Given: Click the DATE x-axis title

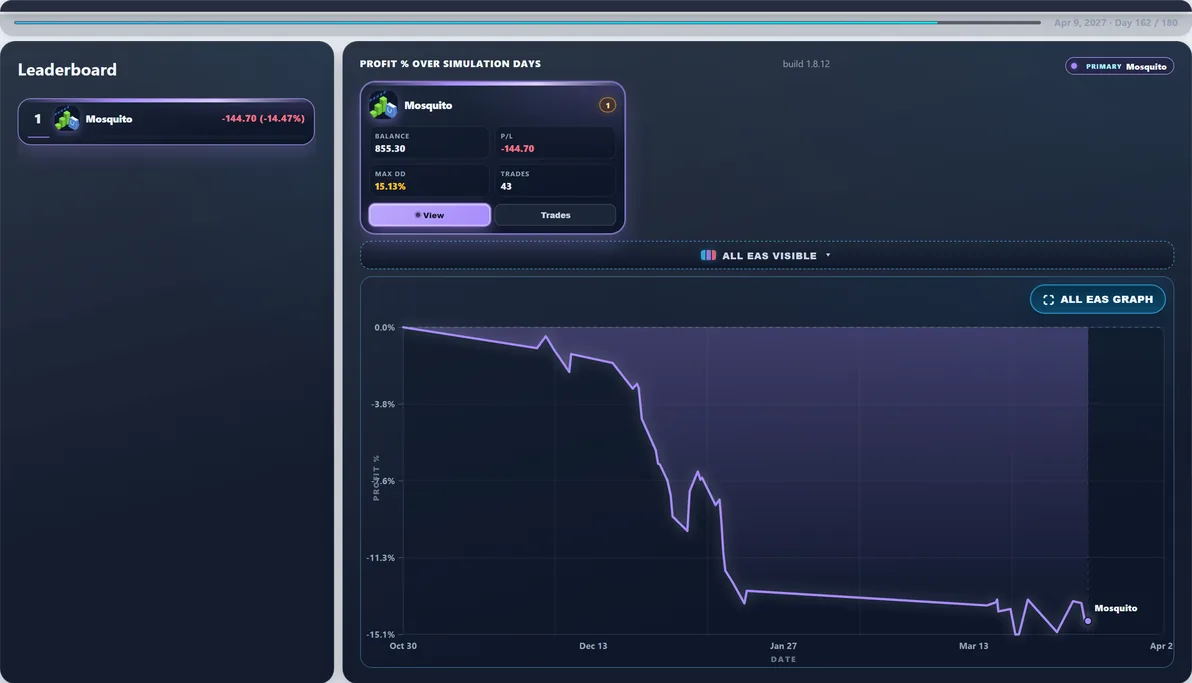Looking at the screenshot, I should click(x=783, y=659).
